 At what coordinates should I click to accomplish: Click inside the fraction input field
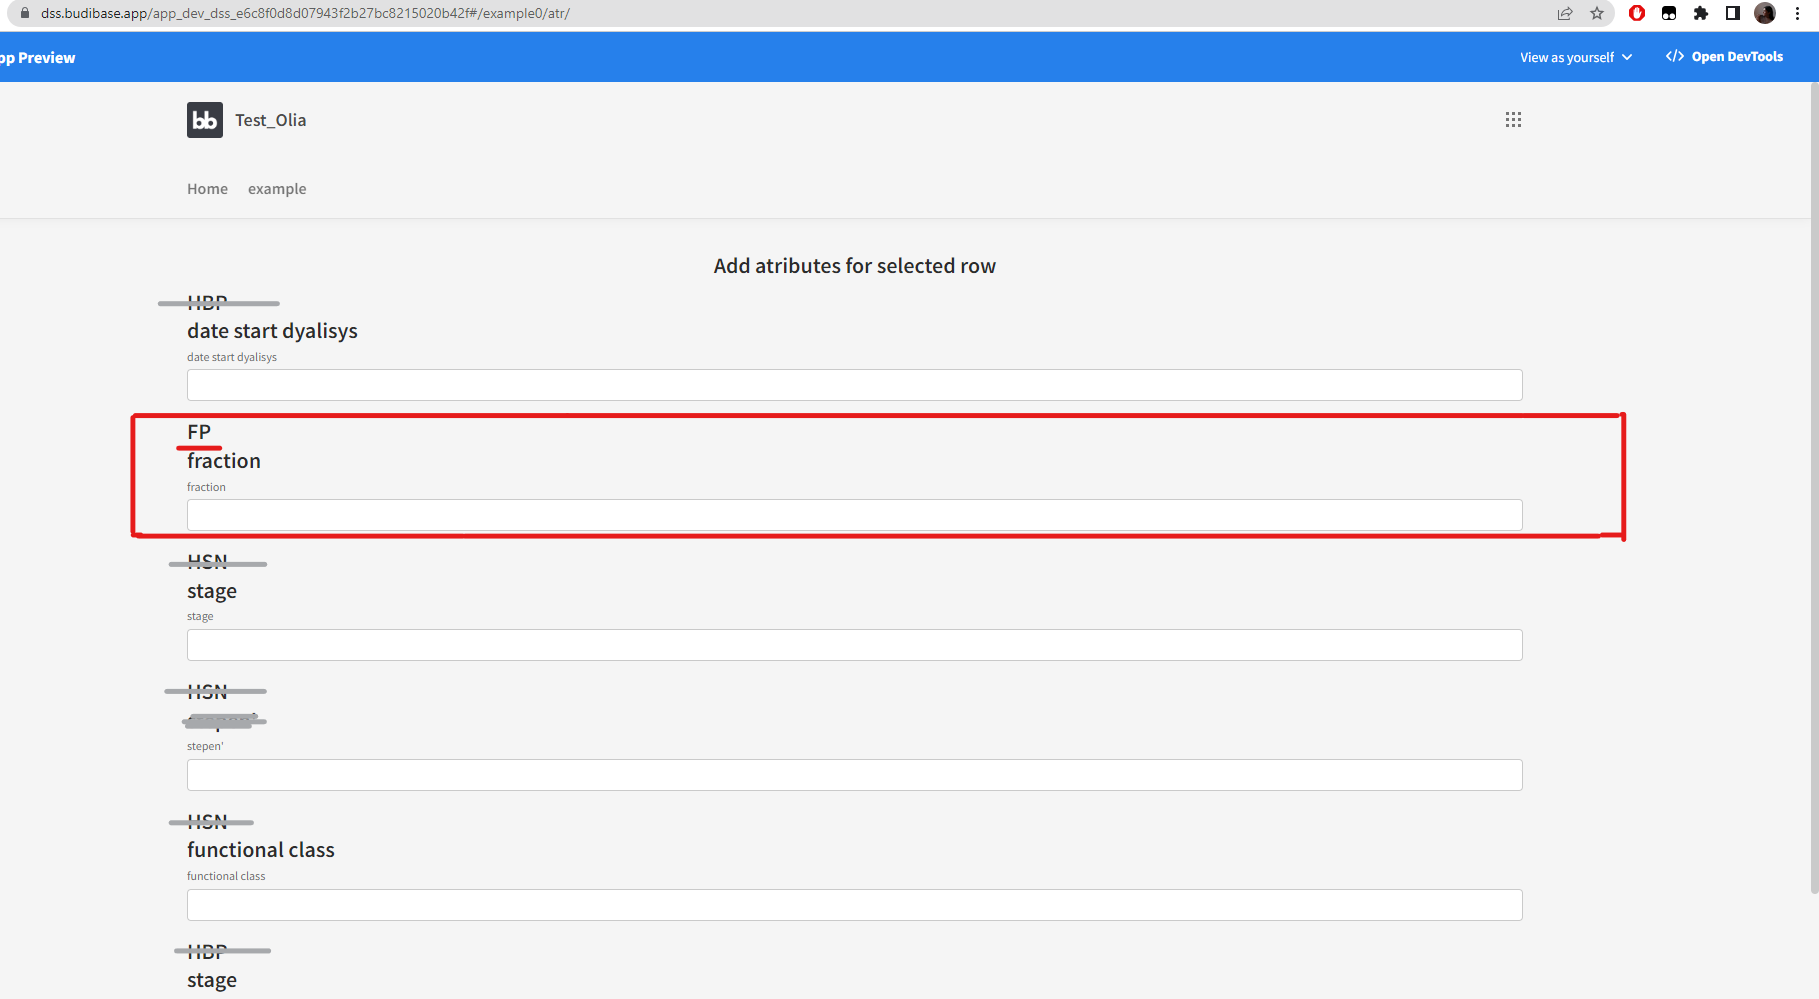[854, 514]
